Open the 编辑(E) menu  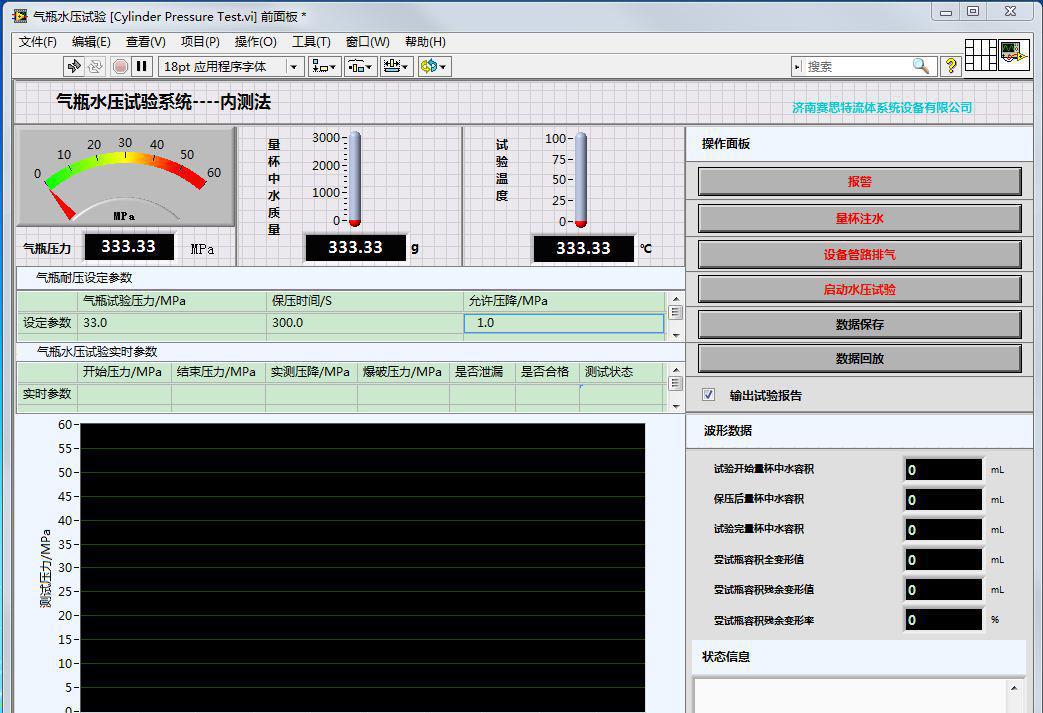click(x=91, y=42)
